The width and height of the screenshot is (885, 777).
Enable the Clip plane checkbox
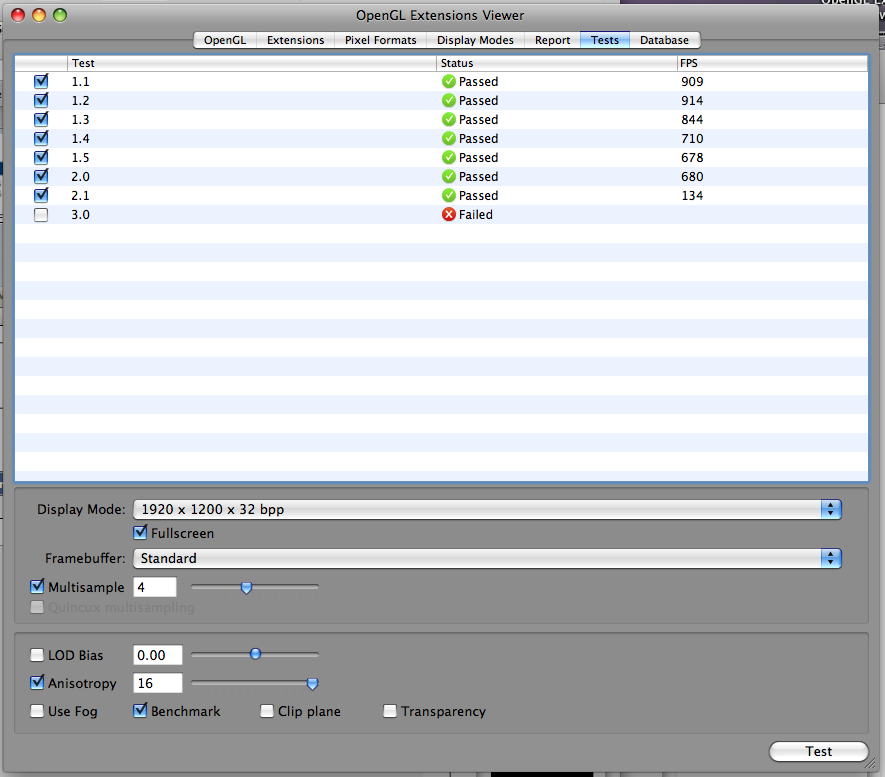pos(267,711)
